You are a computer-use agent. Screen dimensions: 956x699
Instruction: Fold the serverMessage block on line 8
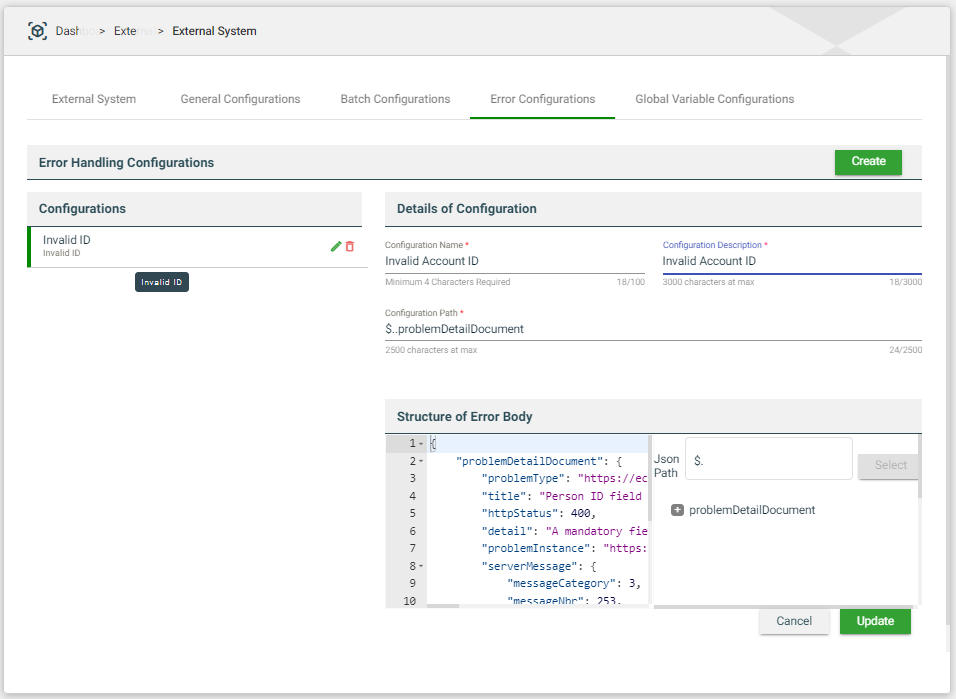tap(421, 566)
